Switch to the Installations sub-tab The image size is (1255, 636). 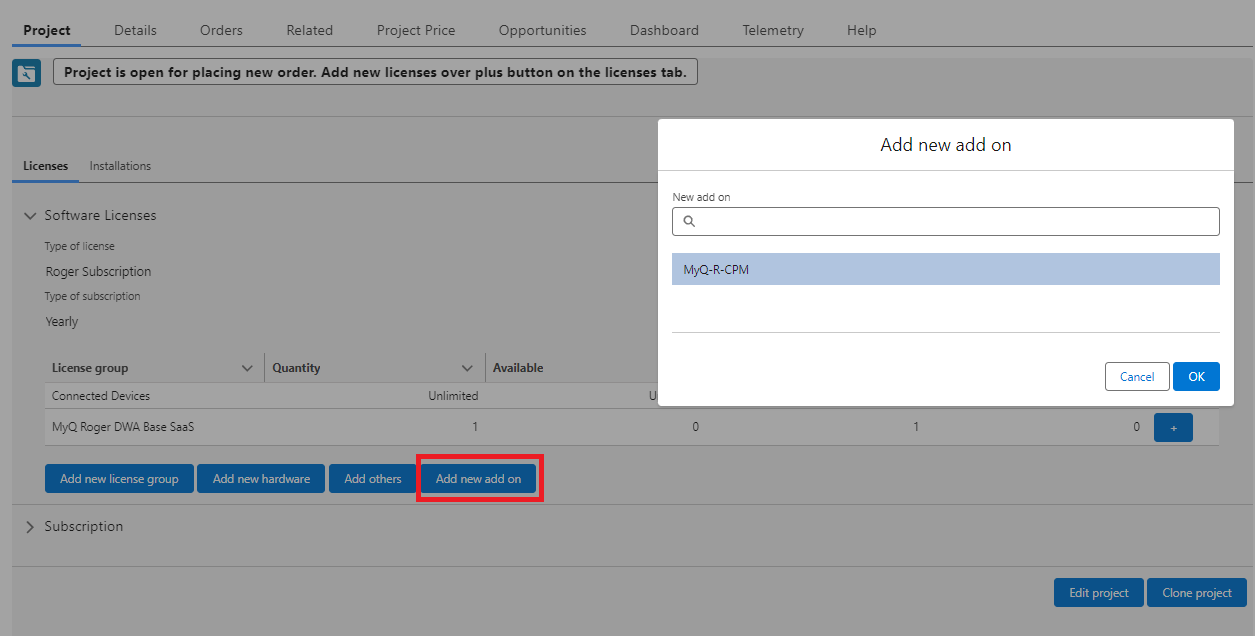coord(120,166)
